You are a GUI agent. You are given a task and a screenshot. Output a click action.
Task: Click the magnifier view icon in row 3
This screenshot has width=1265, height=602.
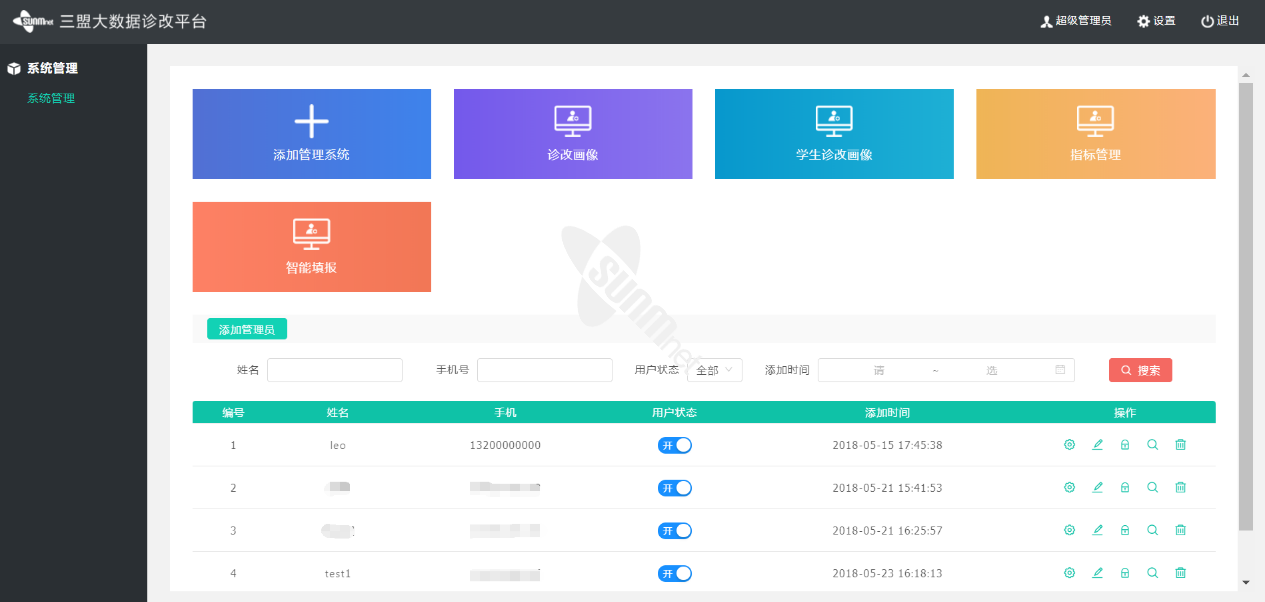[1152, 530]
